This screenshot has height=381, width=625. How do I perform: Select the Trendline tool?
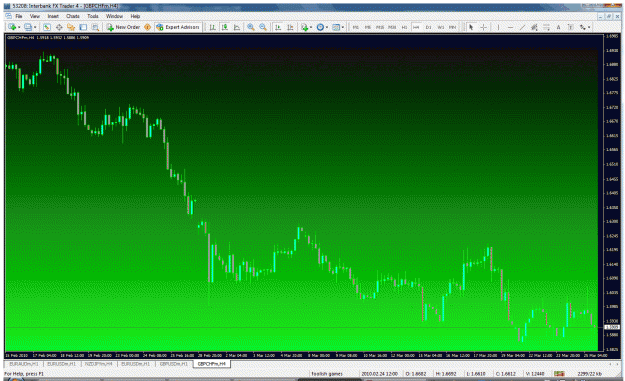pos(522,27)
